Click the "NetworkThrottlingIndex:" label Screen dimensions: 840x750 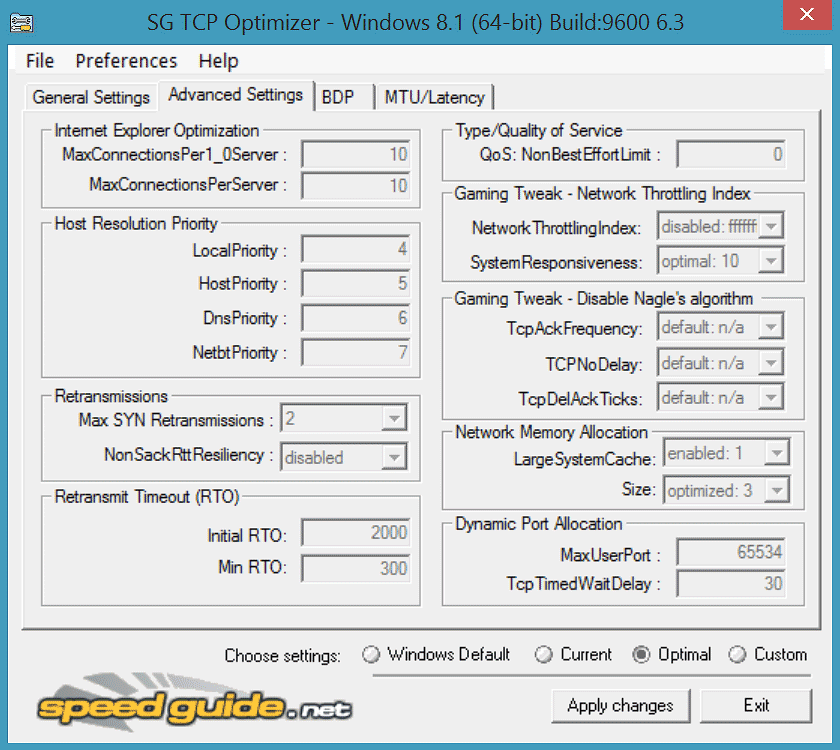tap(556, 228)
